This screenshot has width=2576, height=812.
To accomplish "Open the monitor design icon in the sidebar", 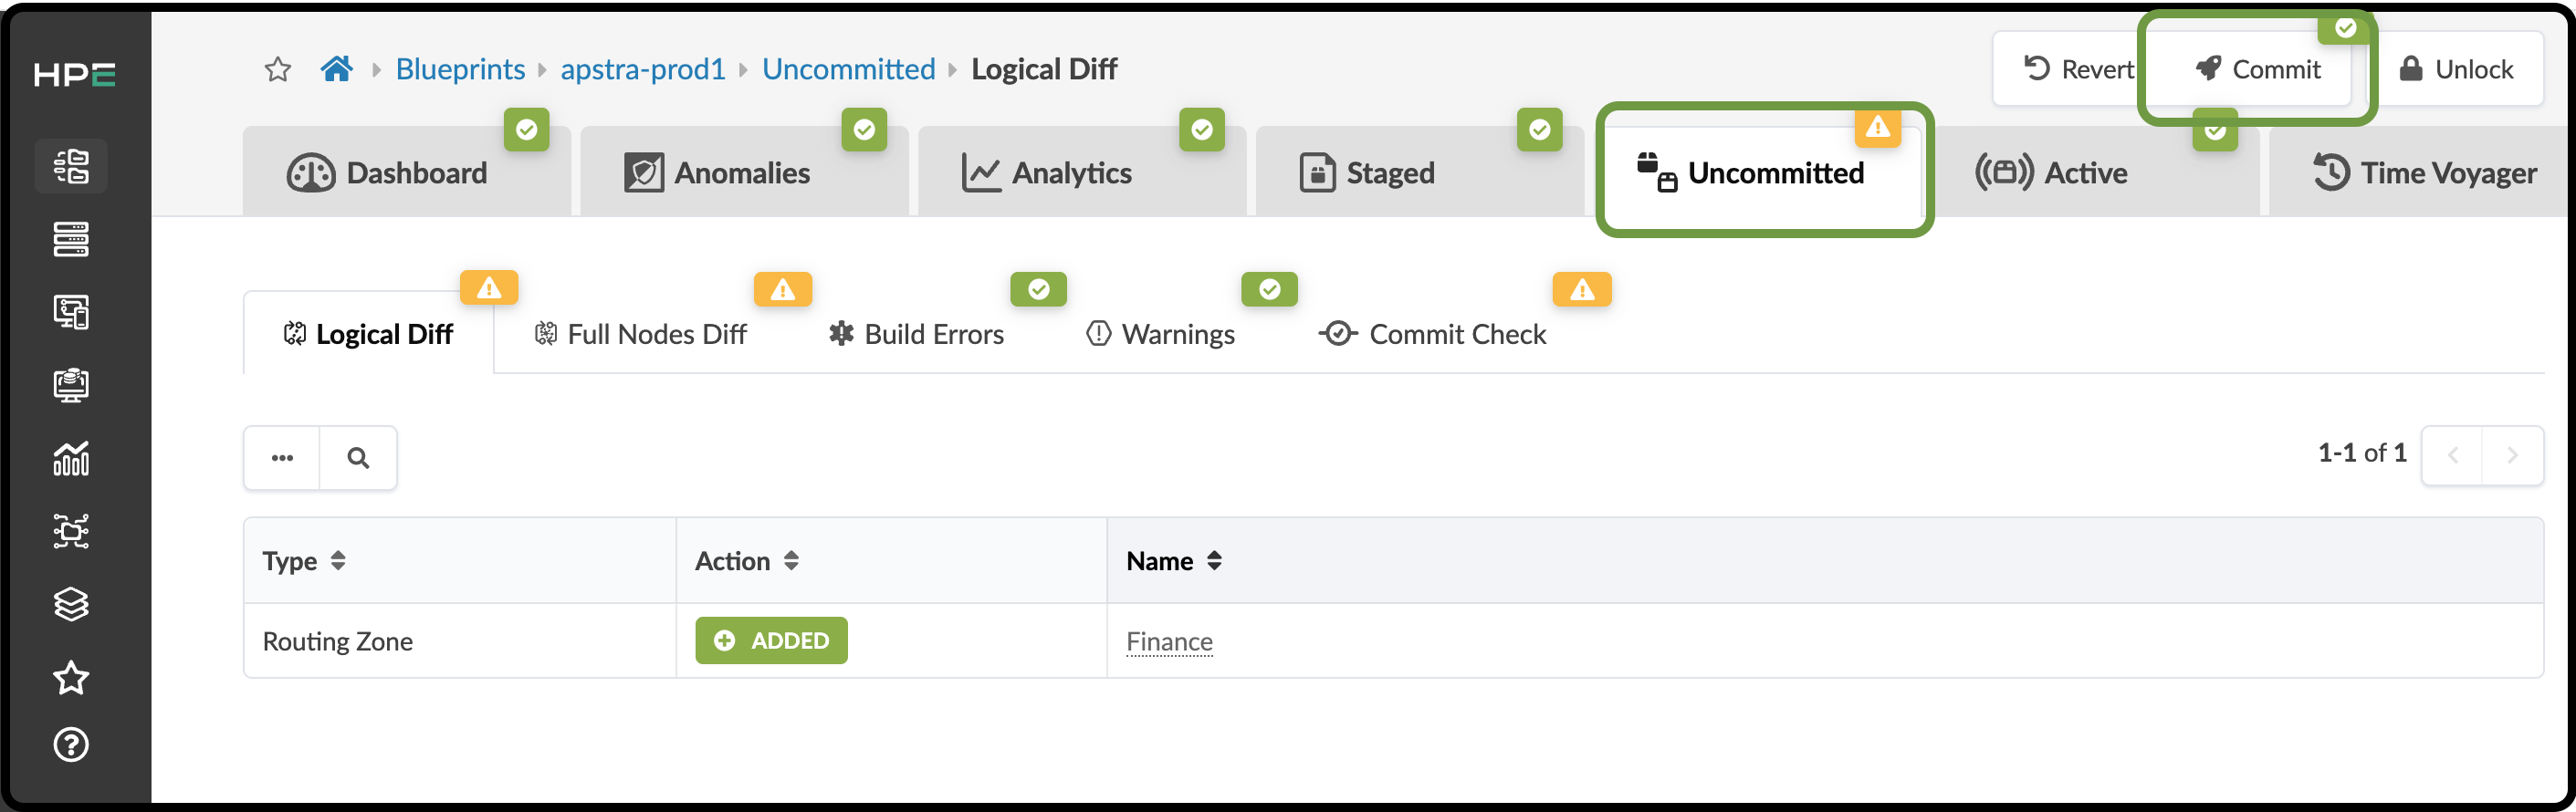I will 71,385.
